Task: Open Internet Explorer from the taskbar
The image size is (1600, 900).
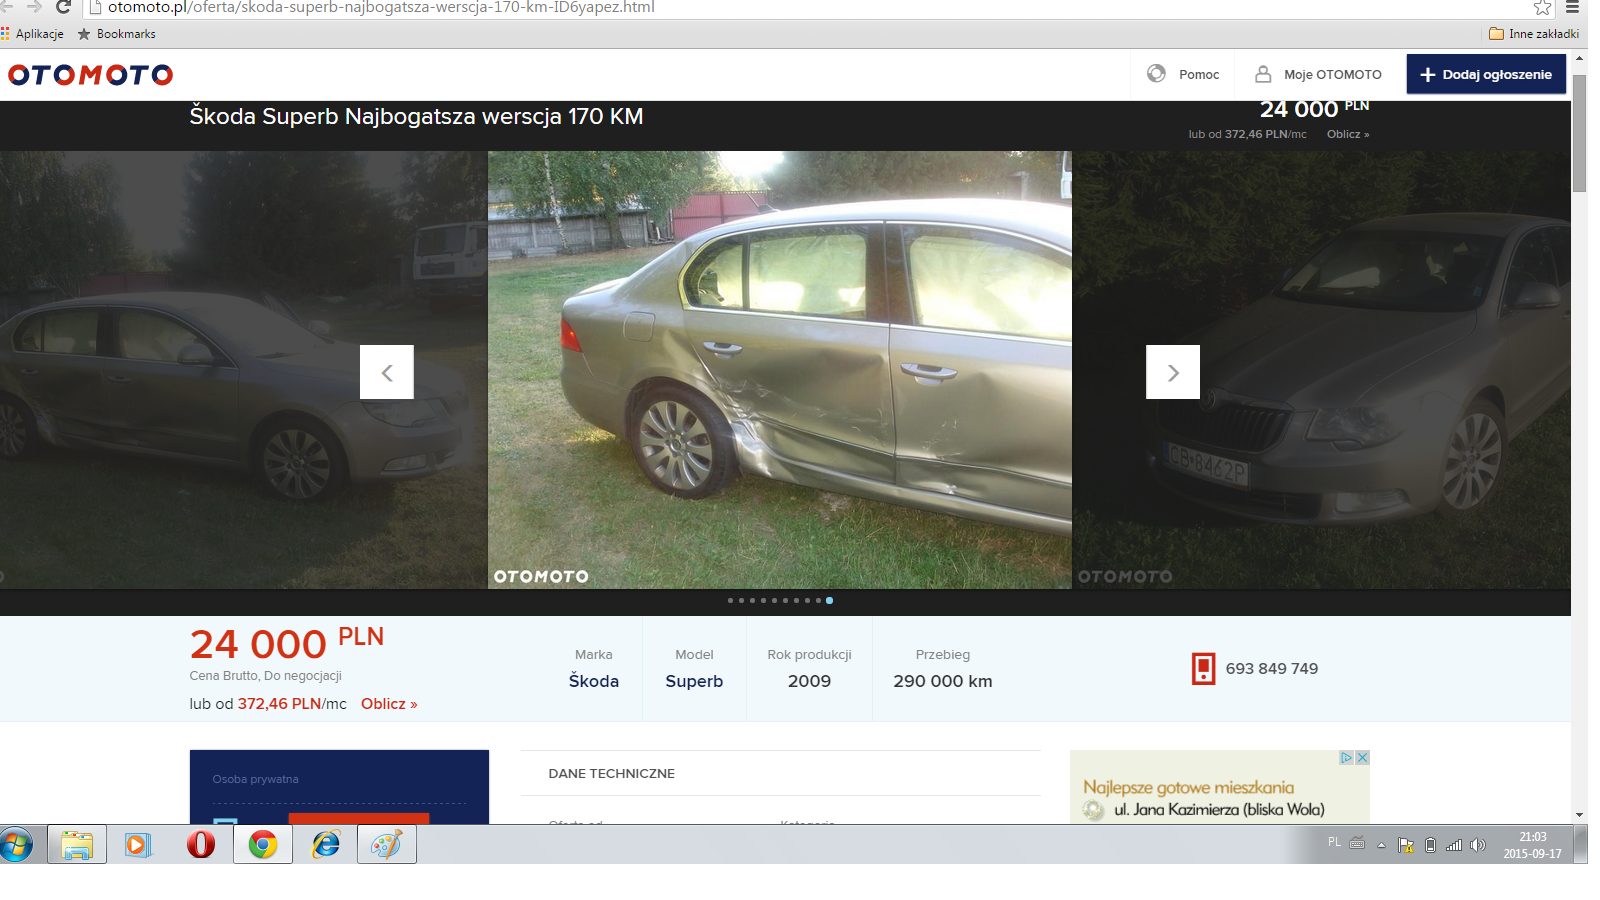Action: 325,845
